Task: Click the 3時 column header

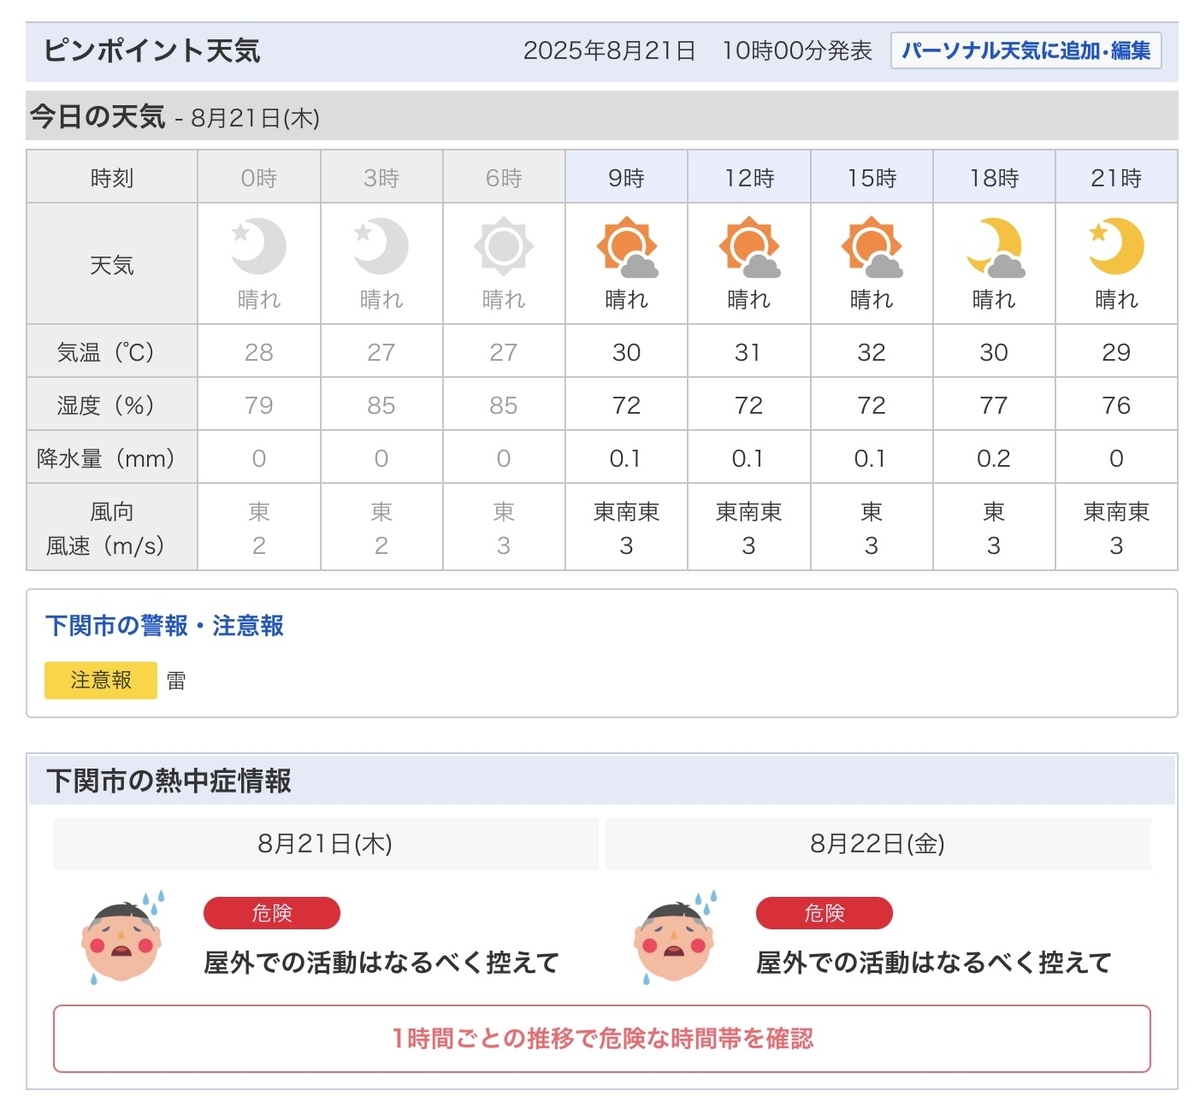Action: point(381,178)
